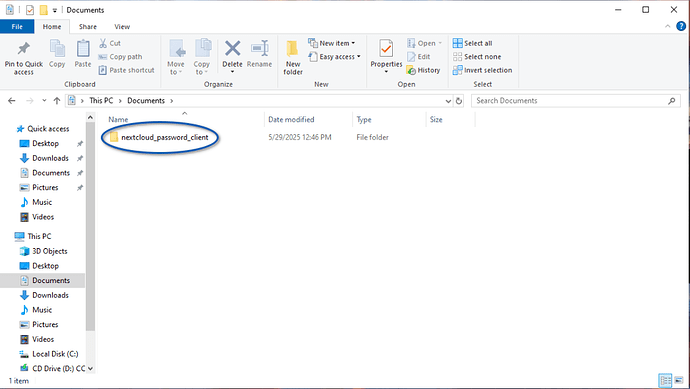Open Music under Quick access

(x=36, y=202)
